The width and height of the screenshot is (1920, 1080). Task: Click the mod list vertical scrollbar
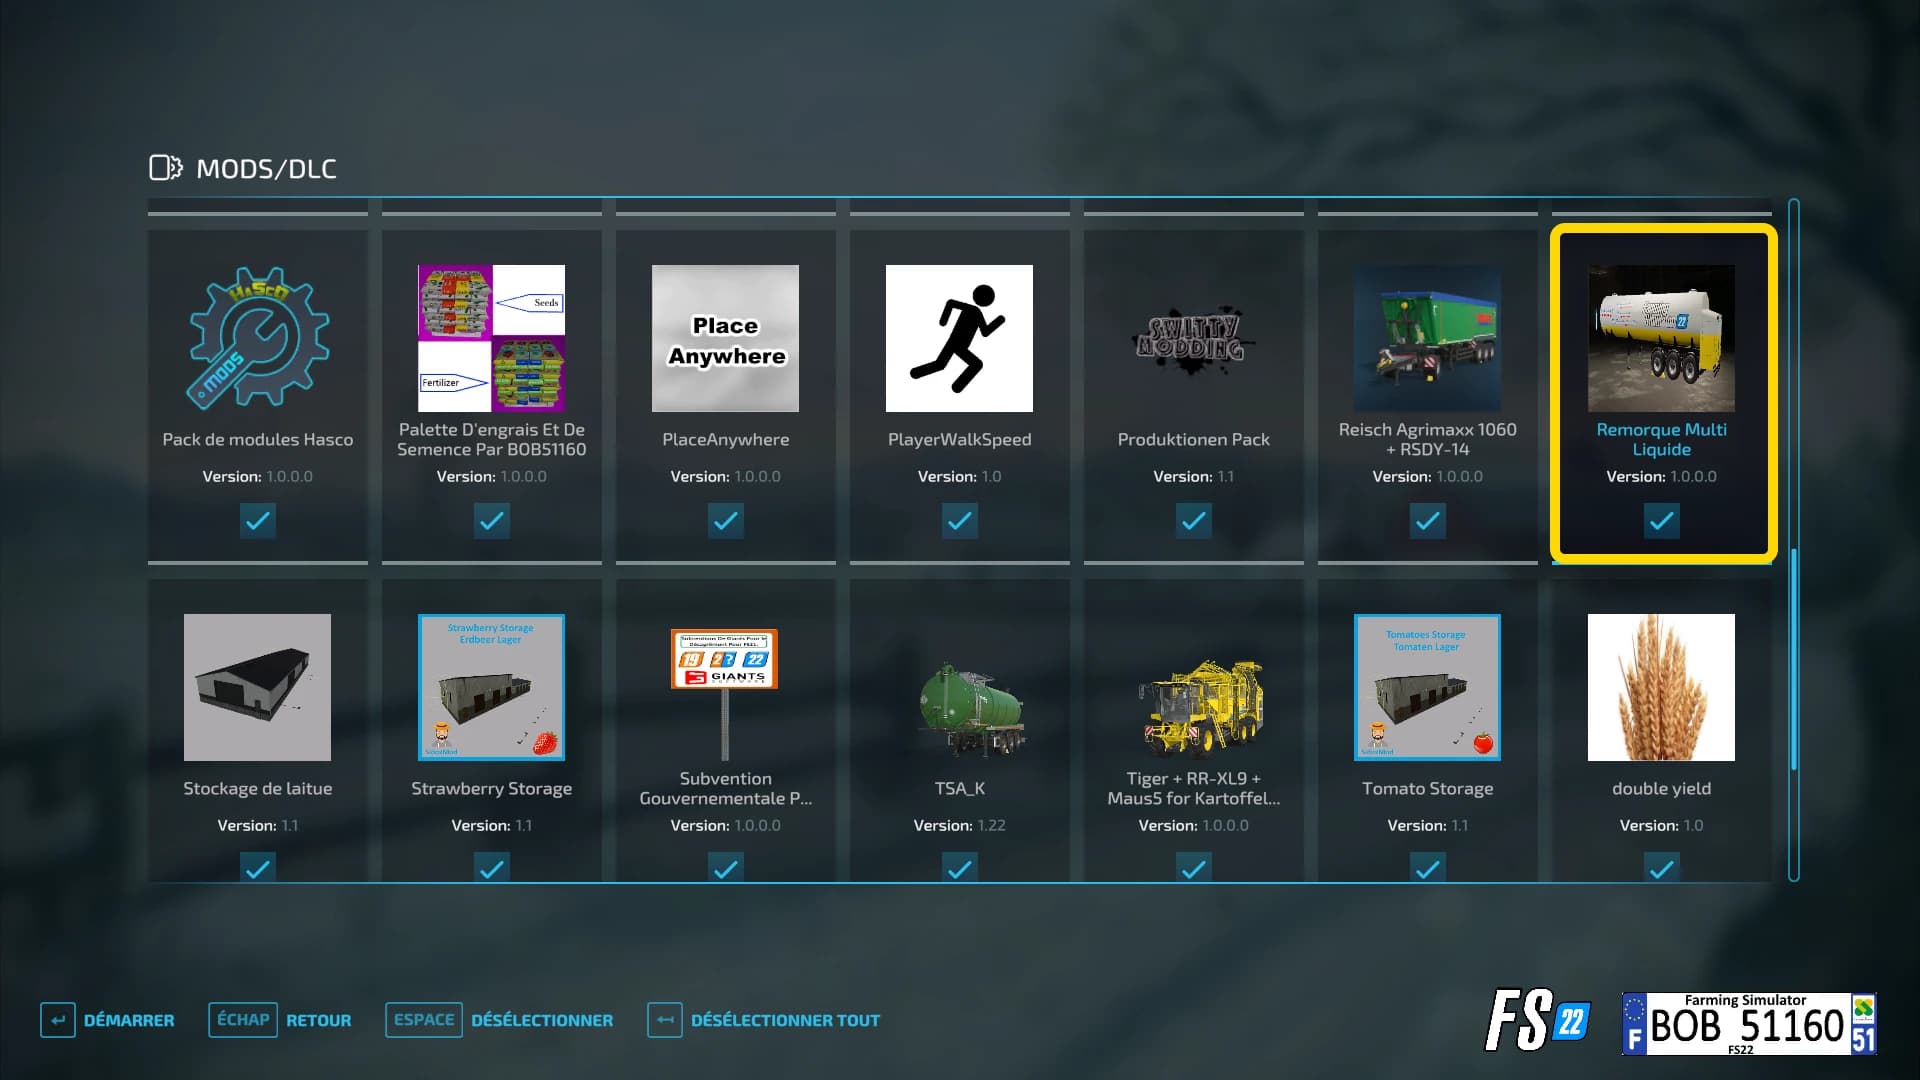(x=1794, y=540)
